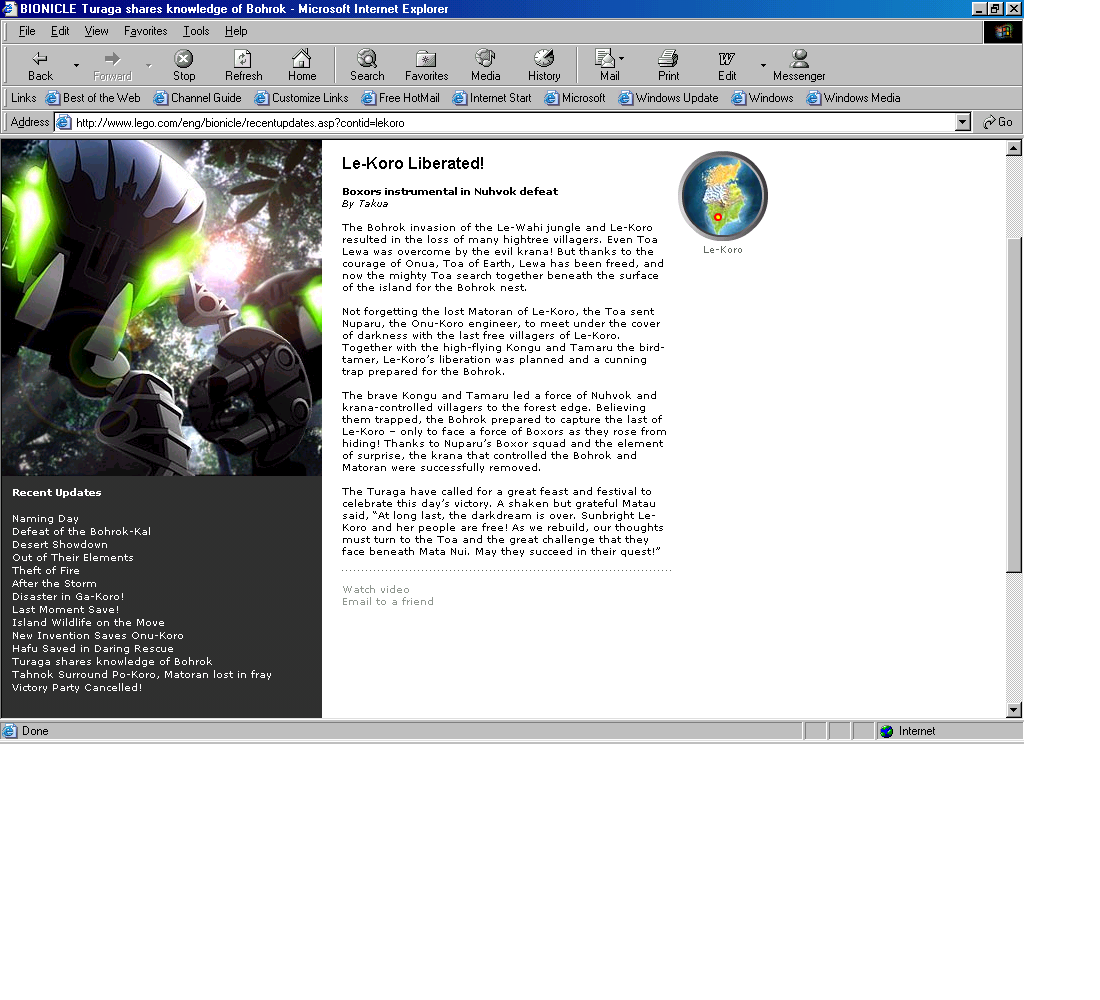The image size is (1100, 1000).
Task: Open the Channel Guide links-bar shortcut
Action: pyautogui.click(x=198, y=98)
